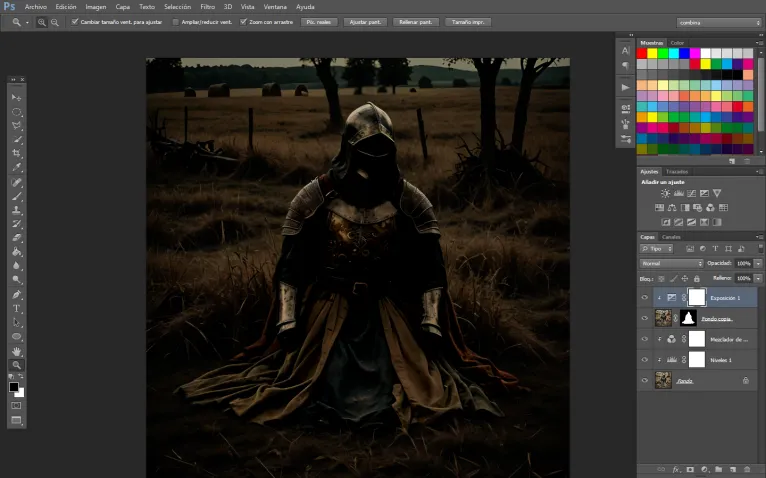Hide the Niveles 1 layer
766x478 pixels.
[644, 360]
